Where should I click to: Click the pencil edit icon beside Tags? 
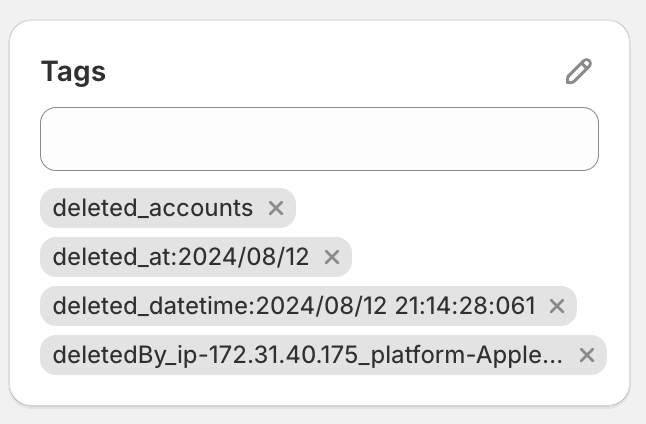(x=579, y=71)
